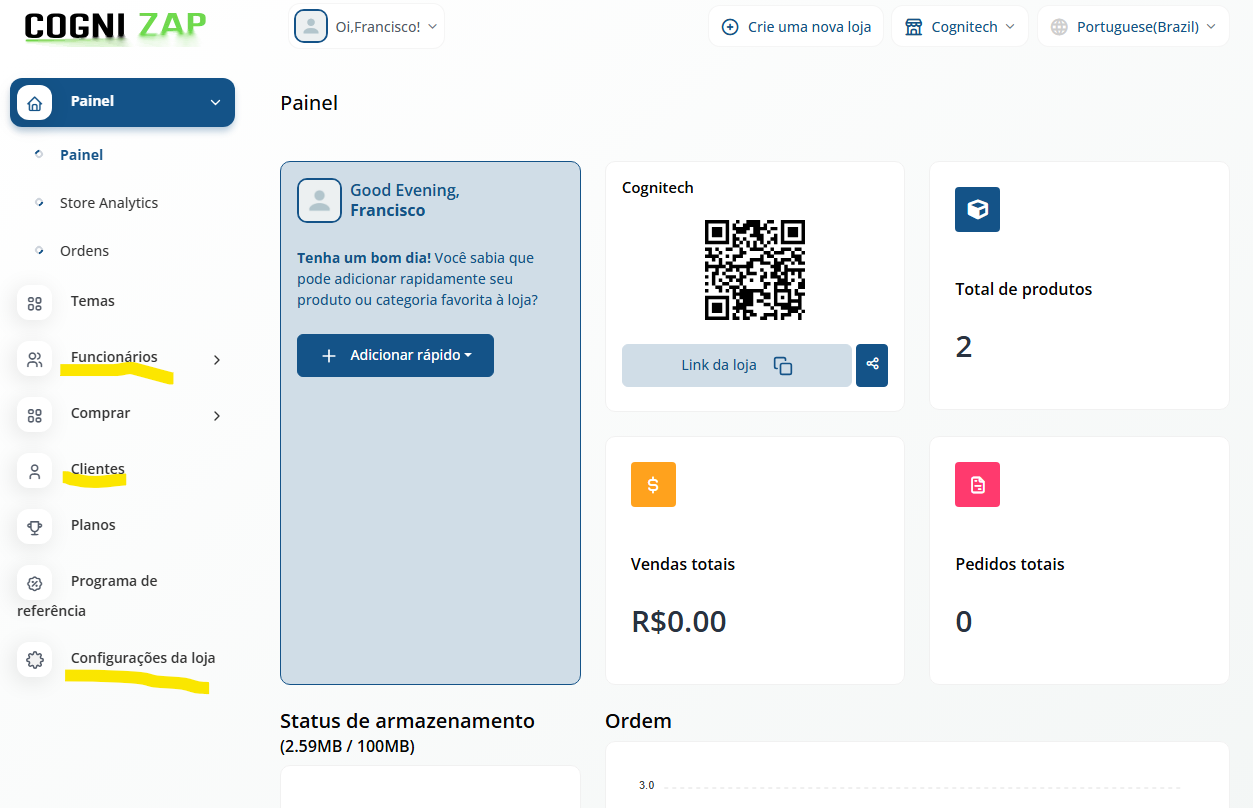Click the Programa de referência badge icon
The image size is (1253, 808).
35,583
